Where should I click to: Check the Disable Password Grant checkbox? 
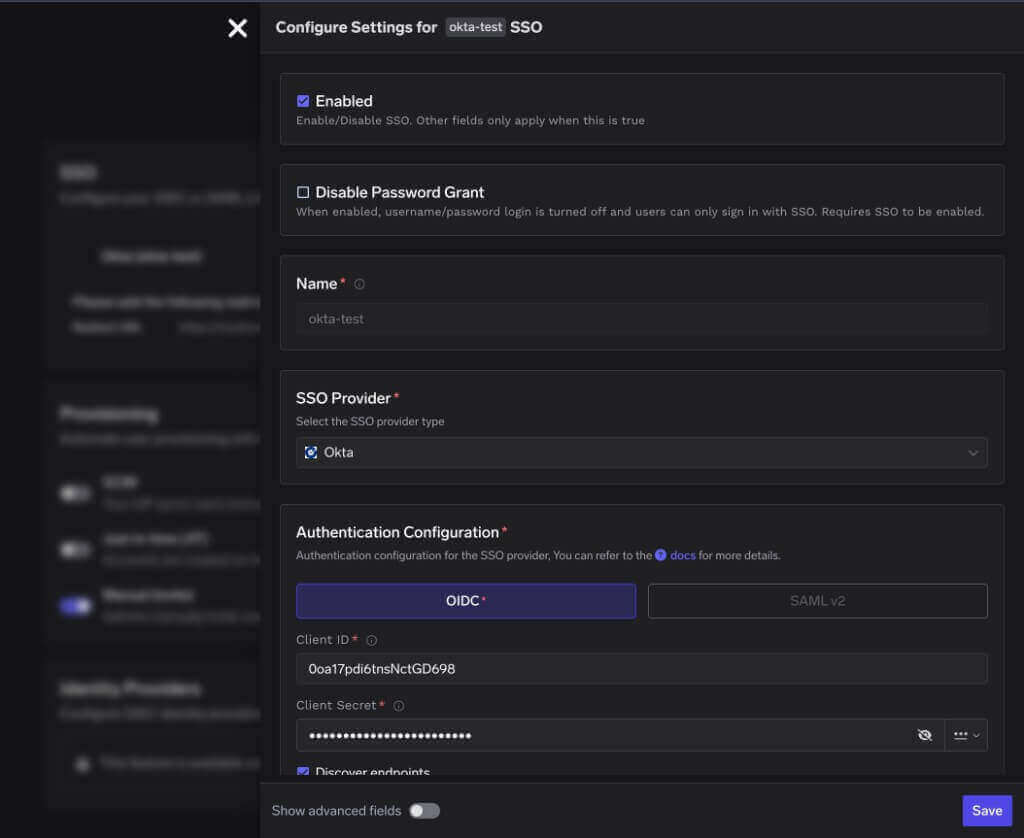point(303,193)
